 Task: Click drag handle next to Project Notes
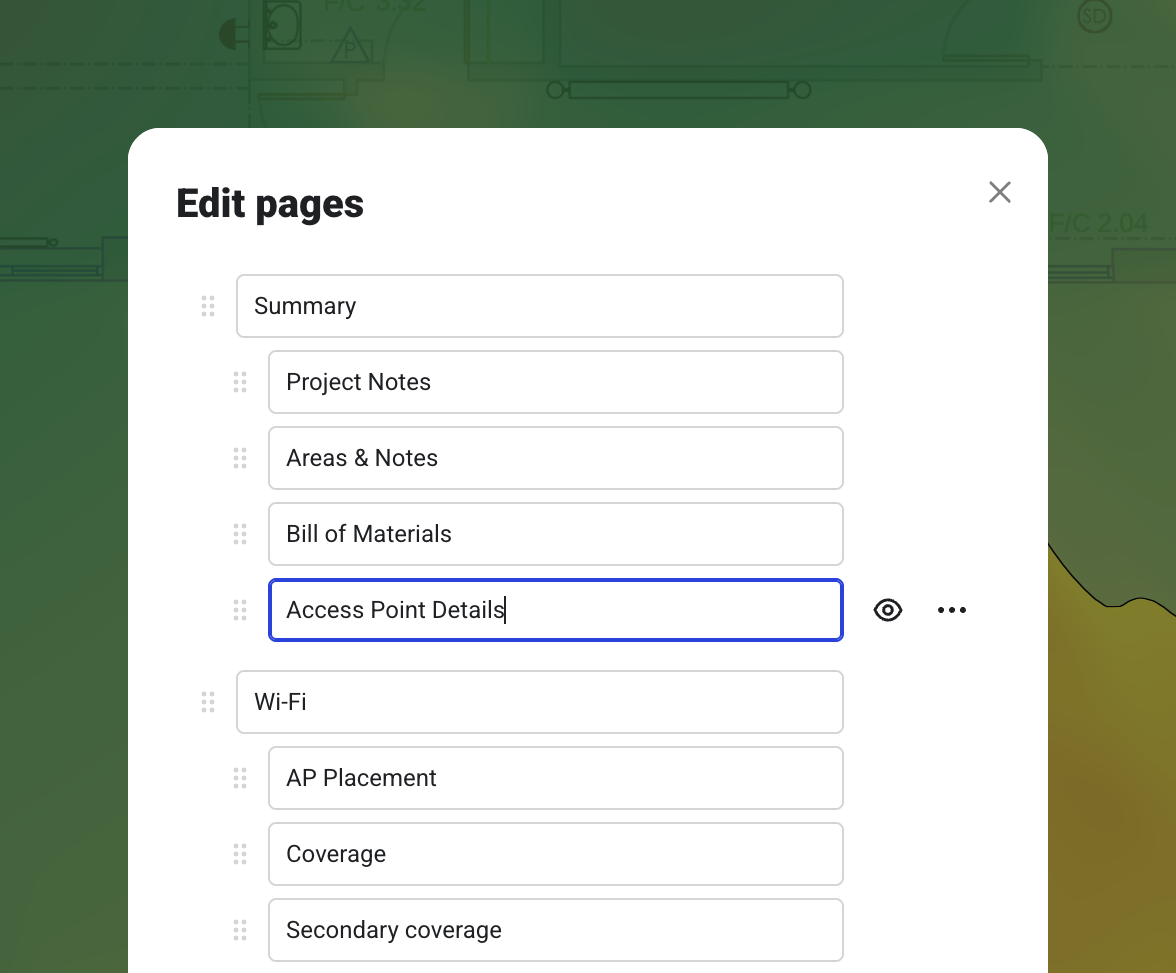click(240, 382)
